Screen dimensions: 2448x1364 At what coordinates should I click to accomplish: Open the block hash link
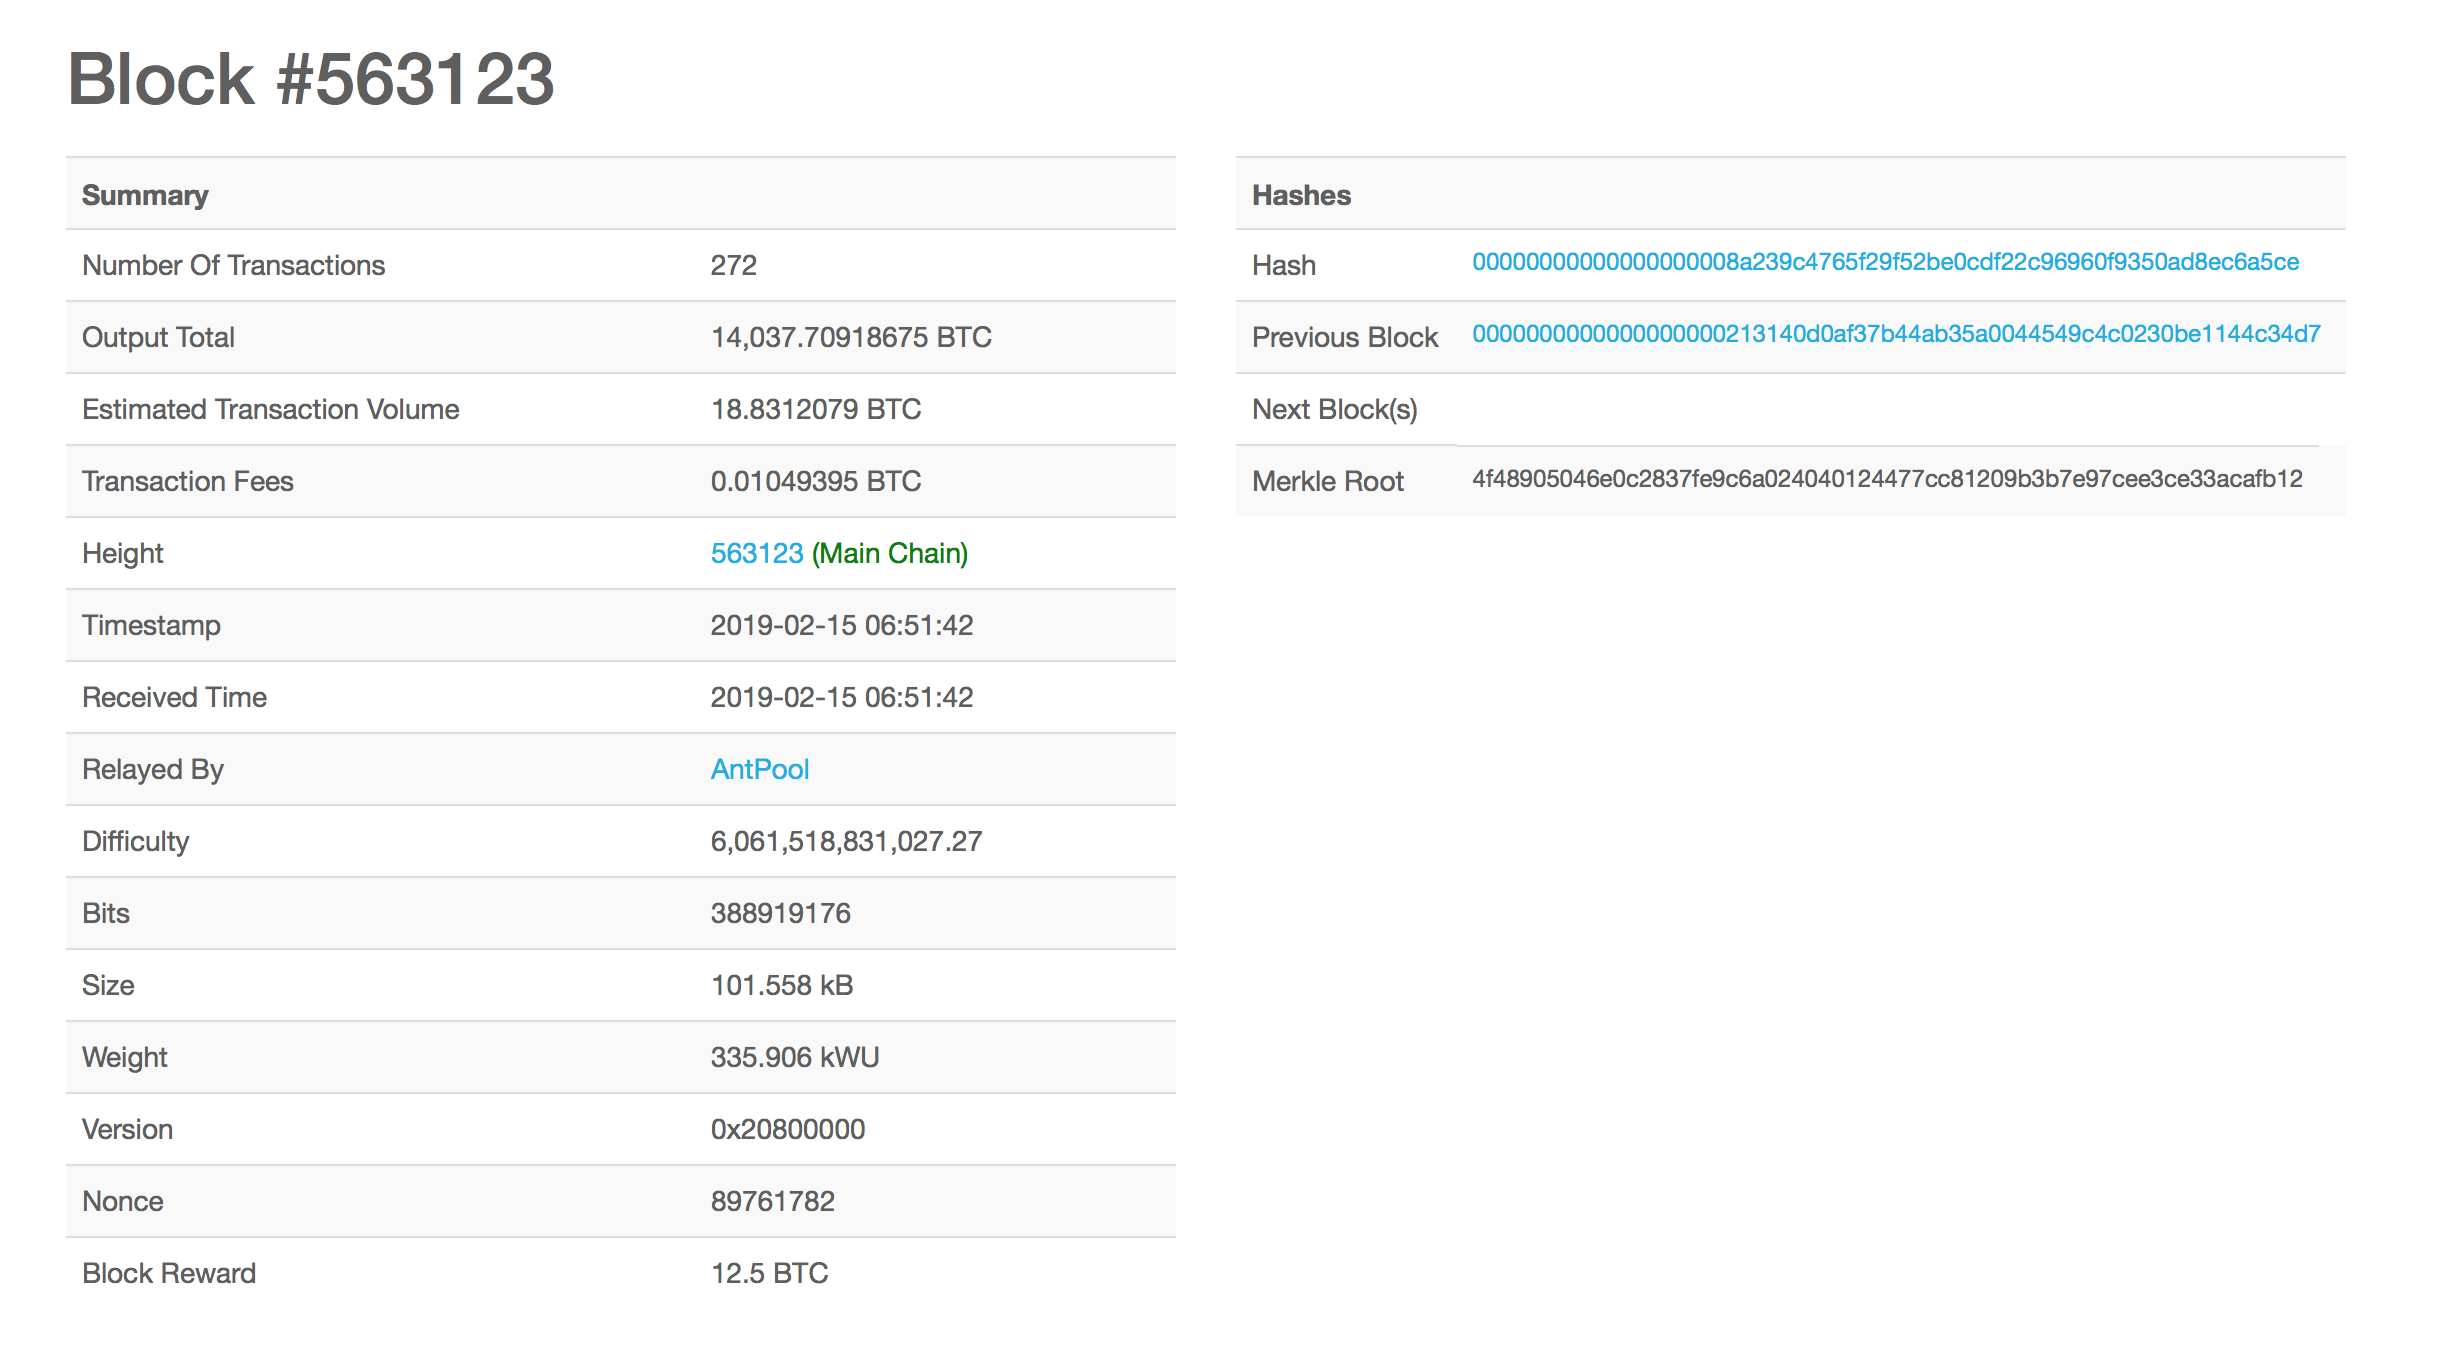point(1885,262)
